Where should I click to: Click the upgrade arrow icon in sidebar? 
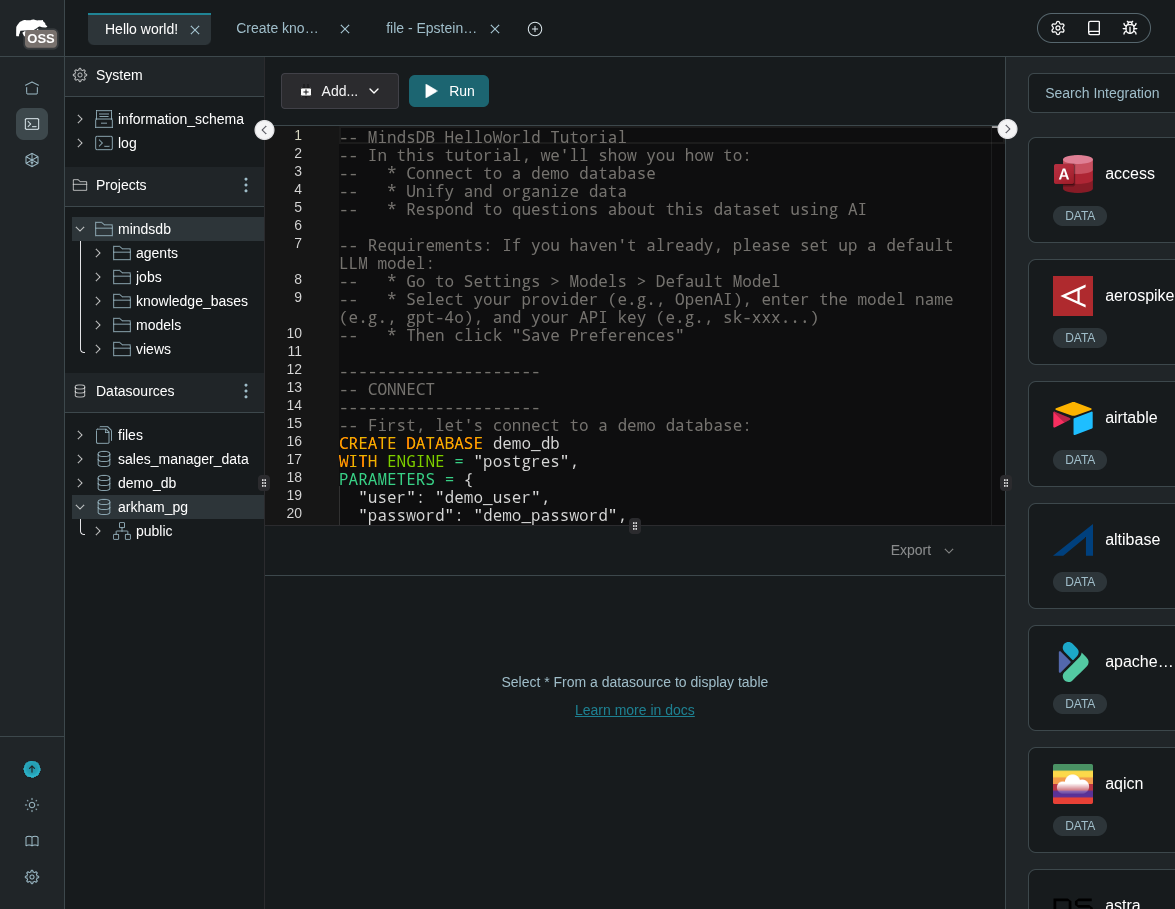pyautogui.click(x=31, y=770)
